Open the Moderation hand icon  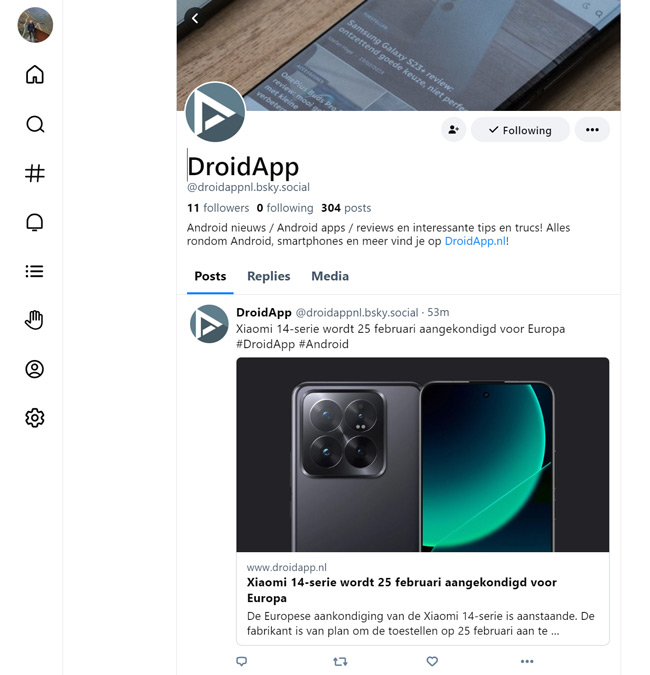[35, 320]
